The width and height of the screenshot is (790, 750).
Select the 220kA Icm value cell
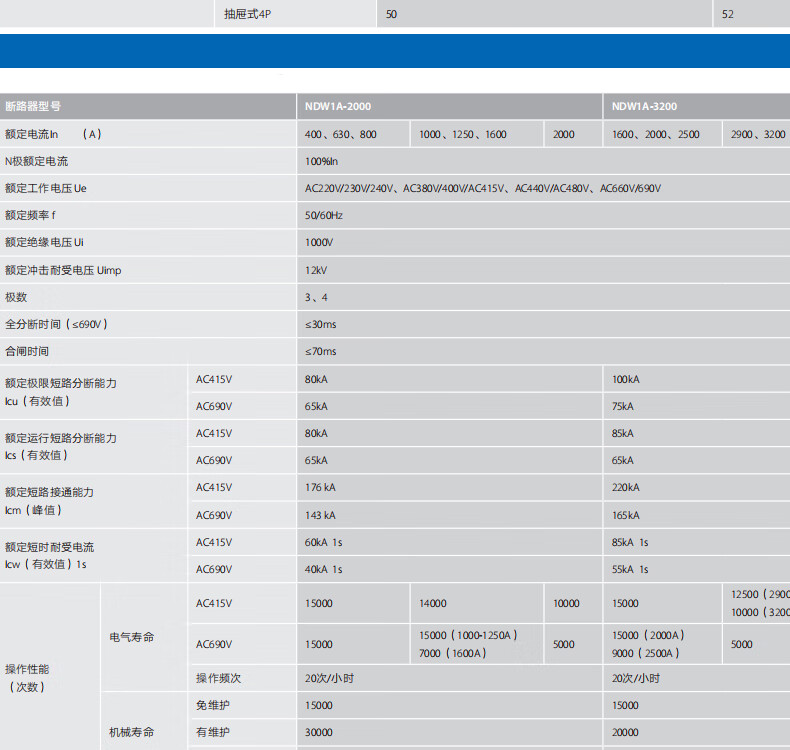626,488
